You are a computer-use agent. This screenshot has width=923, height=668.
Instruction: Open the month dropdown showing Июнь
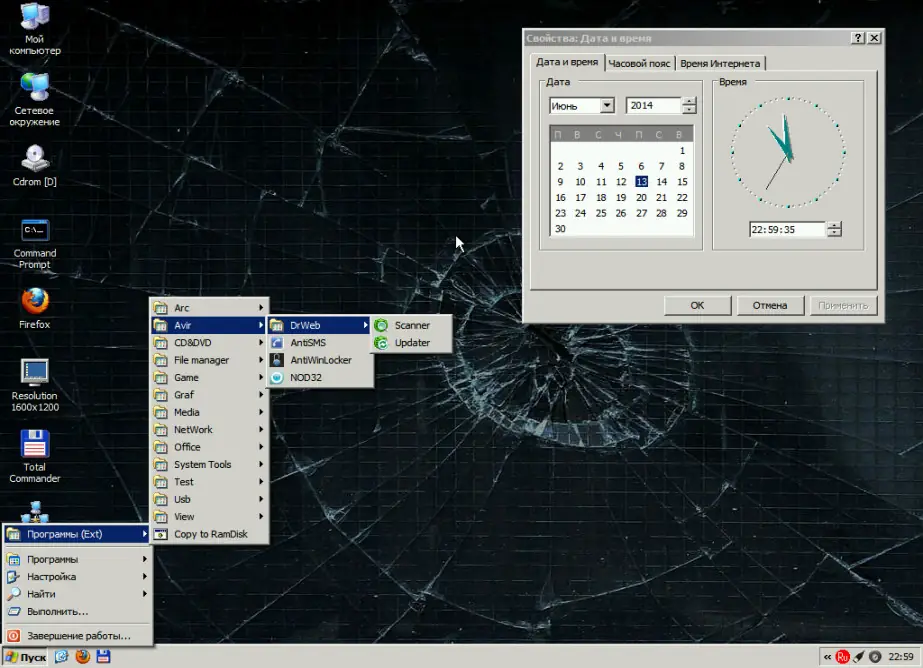point(607,105)
